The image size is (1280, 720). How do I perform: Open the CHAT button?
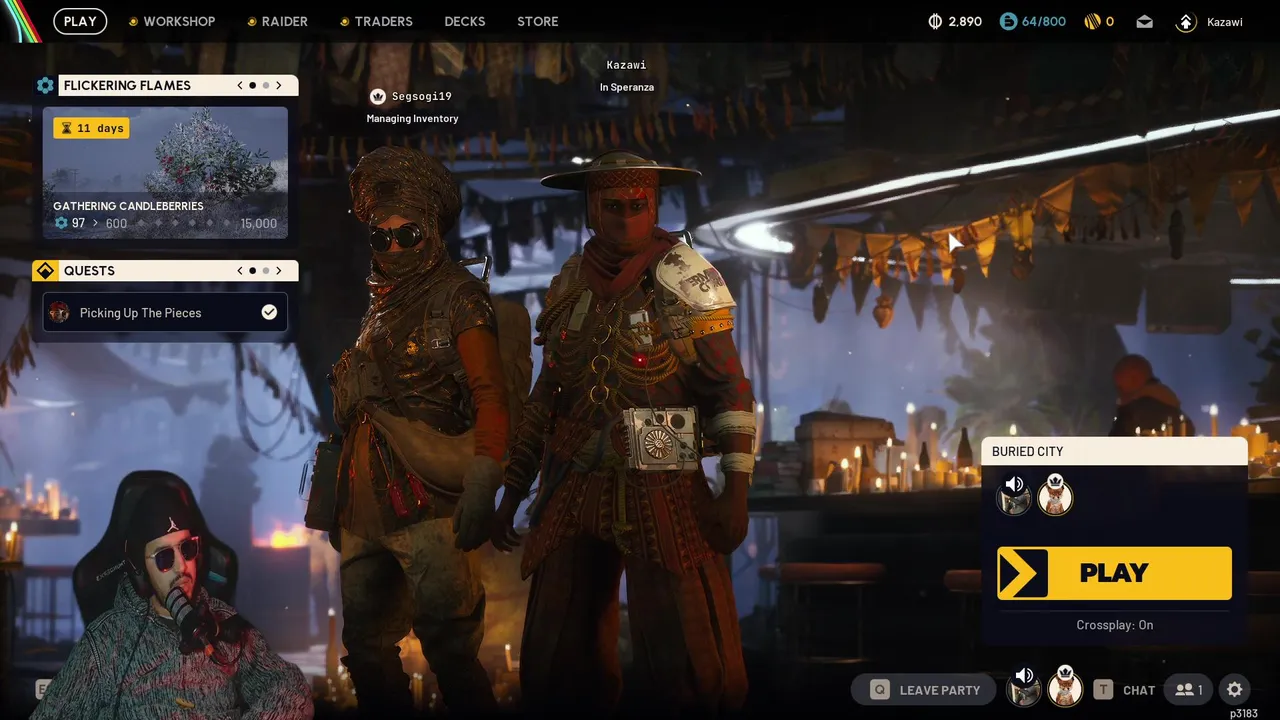click(x=1125, y=690)
